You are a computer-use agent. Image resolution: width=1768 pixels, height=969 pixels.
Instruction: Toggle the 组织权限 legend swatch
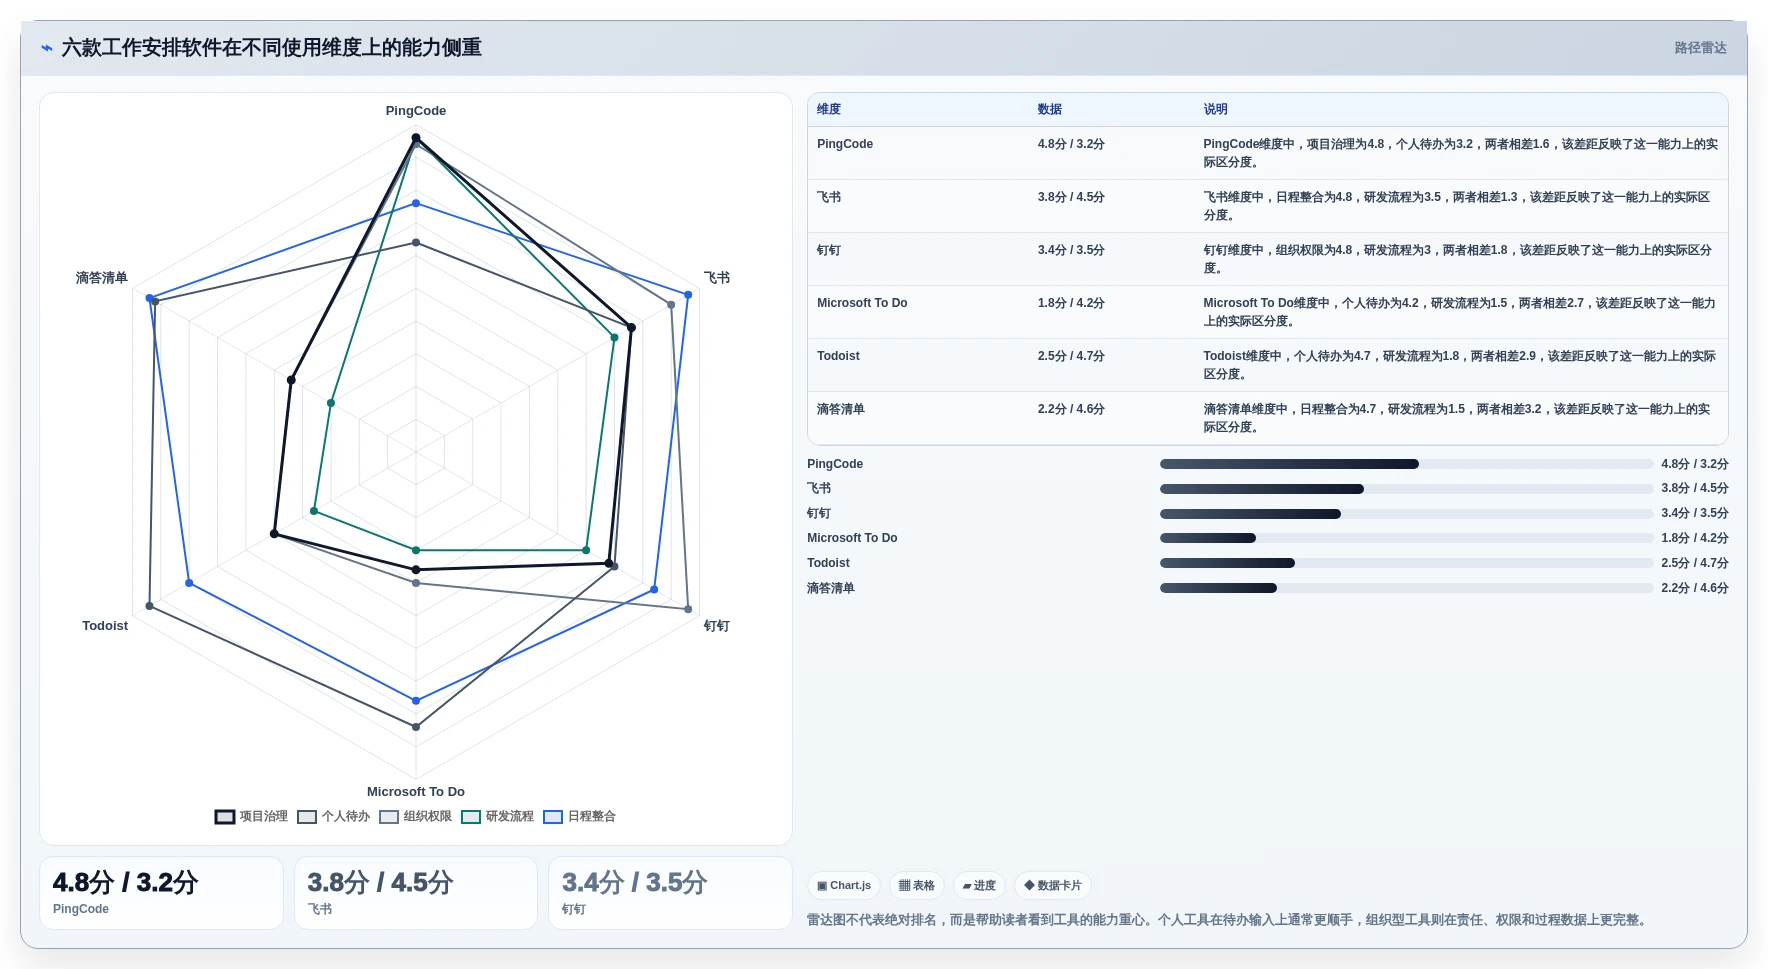coord(389,817)
